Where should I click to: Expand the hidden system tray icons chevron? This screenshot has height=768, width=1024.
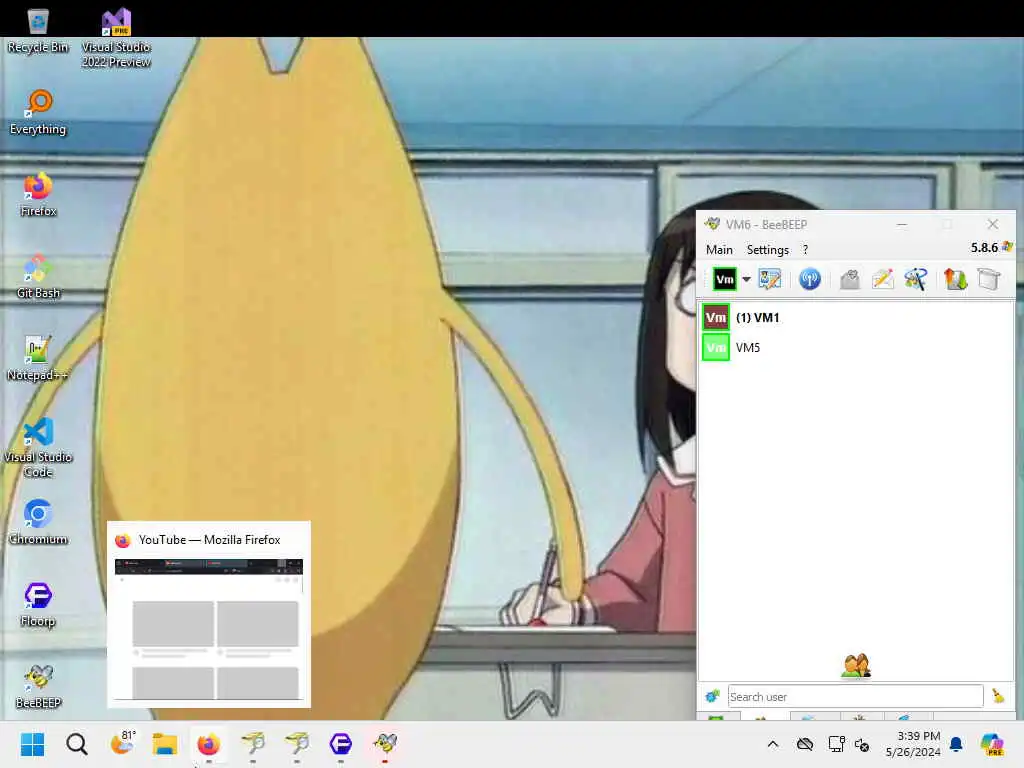pos(773,744)
